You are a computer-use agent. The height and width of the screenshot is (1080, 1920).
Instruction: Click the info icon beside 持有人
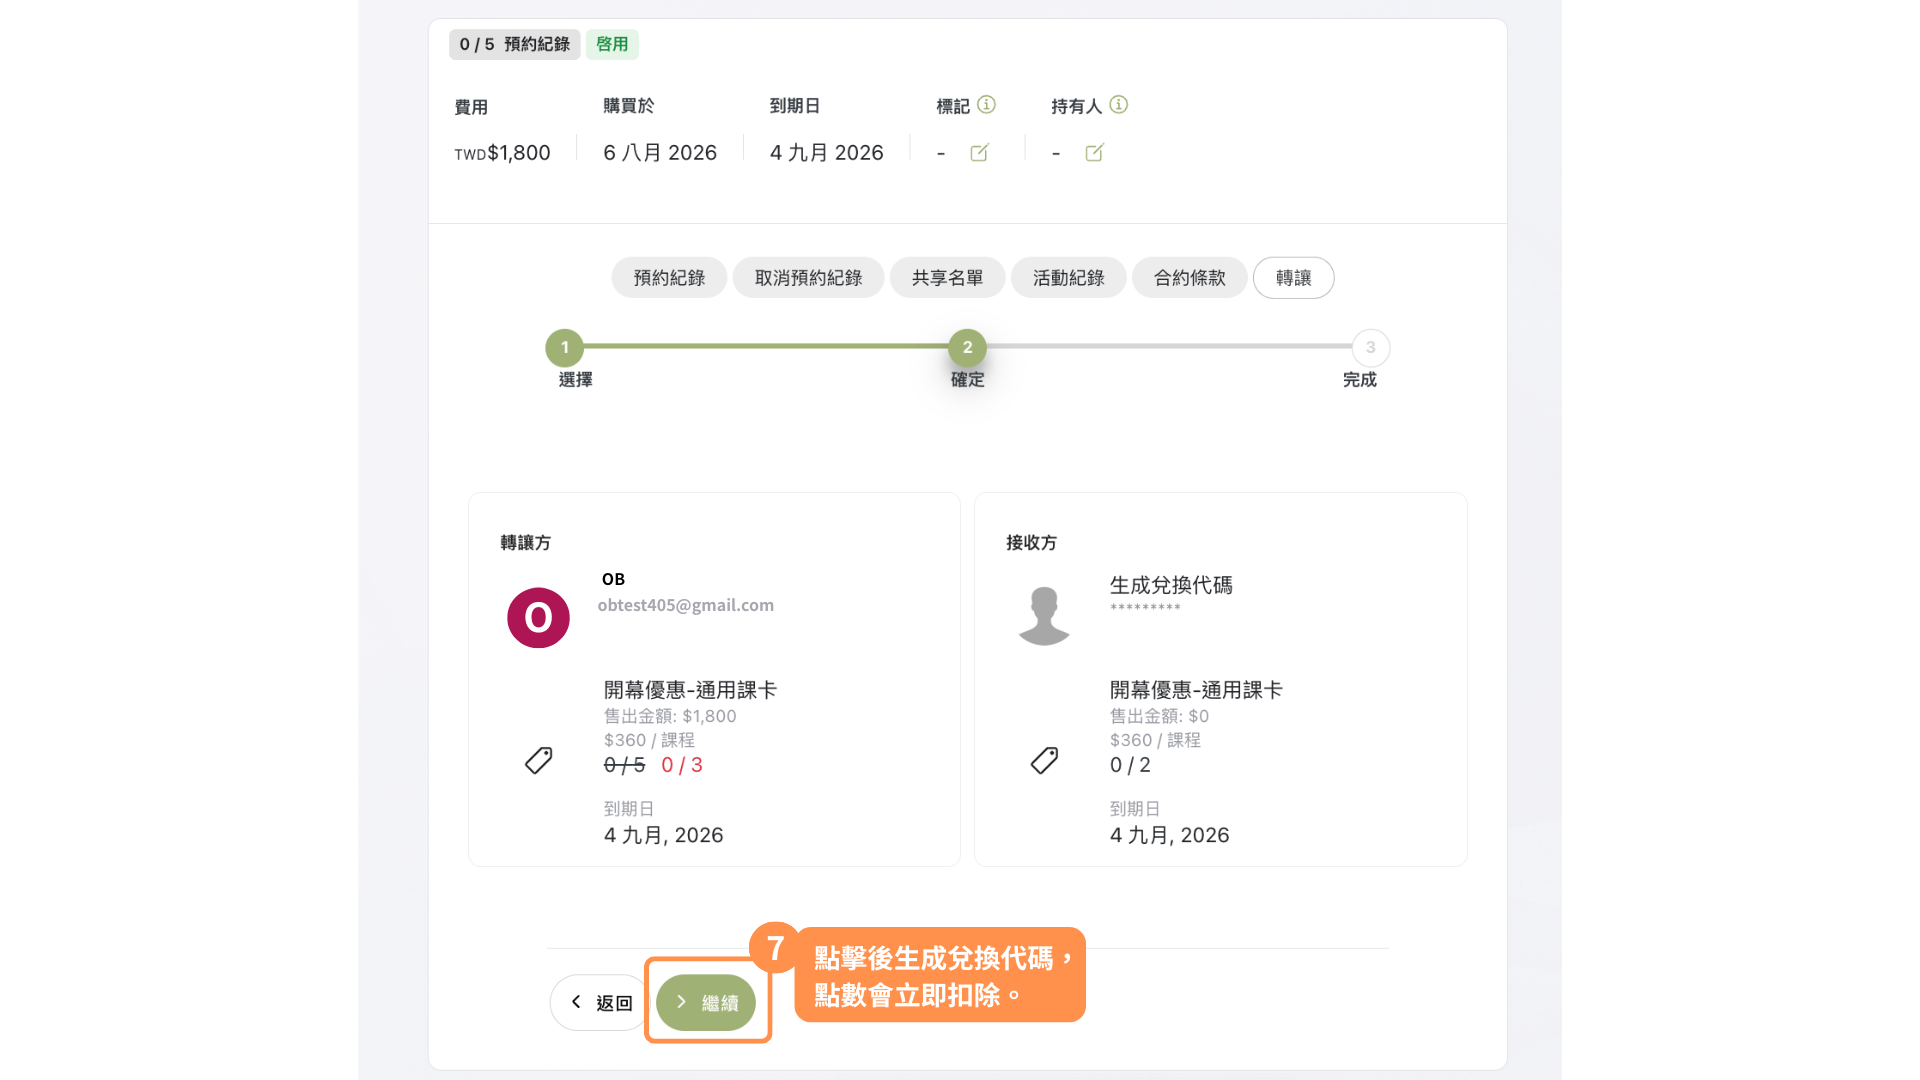(x=1119, y=104)
